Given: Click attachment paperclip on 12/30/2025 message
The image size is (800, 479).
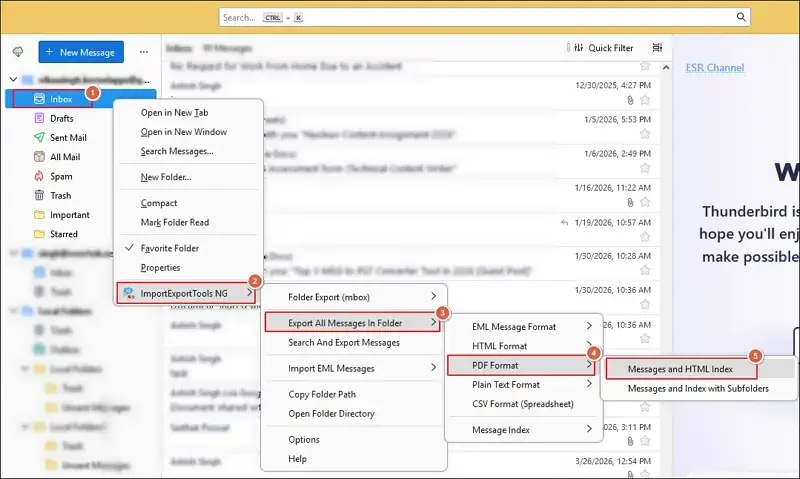Looking at the screenshot, I should [630, 100].
